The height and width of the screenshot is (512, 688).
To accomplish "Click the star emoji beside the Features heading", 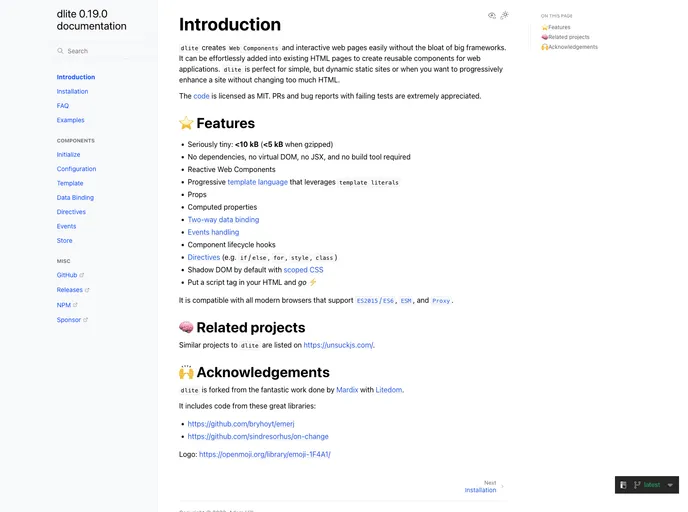I will (186, 123).
